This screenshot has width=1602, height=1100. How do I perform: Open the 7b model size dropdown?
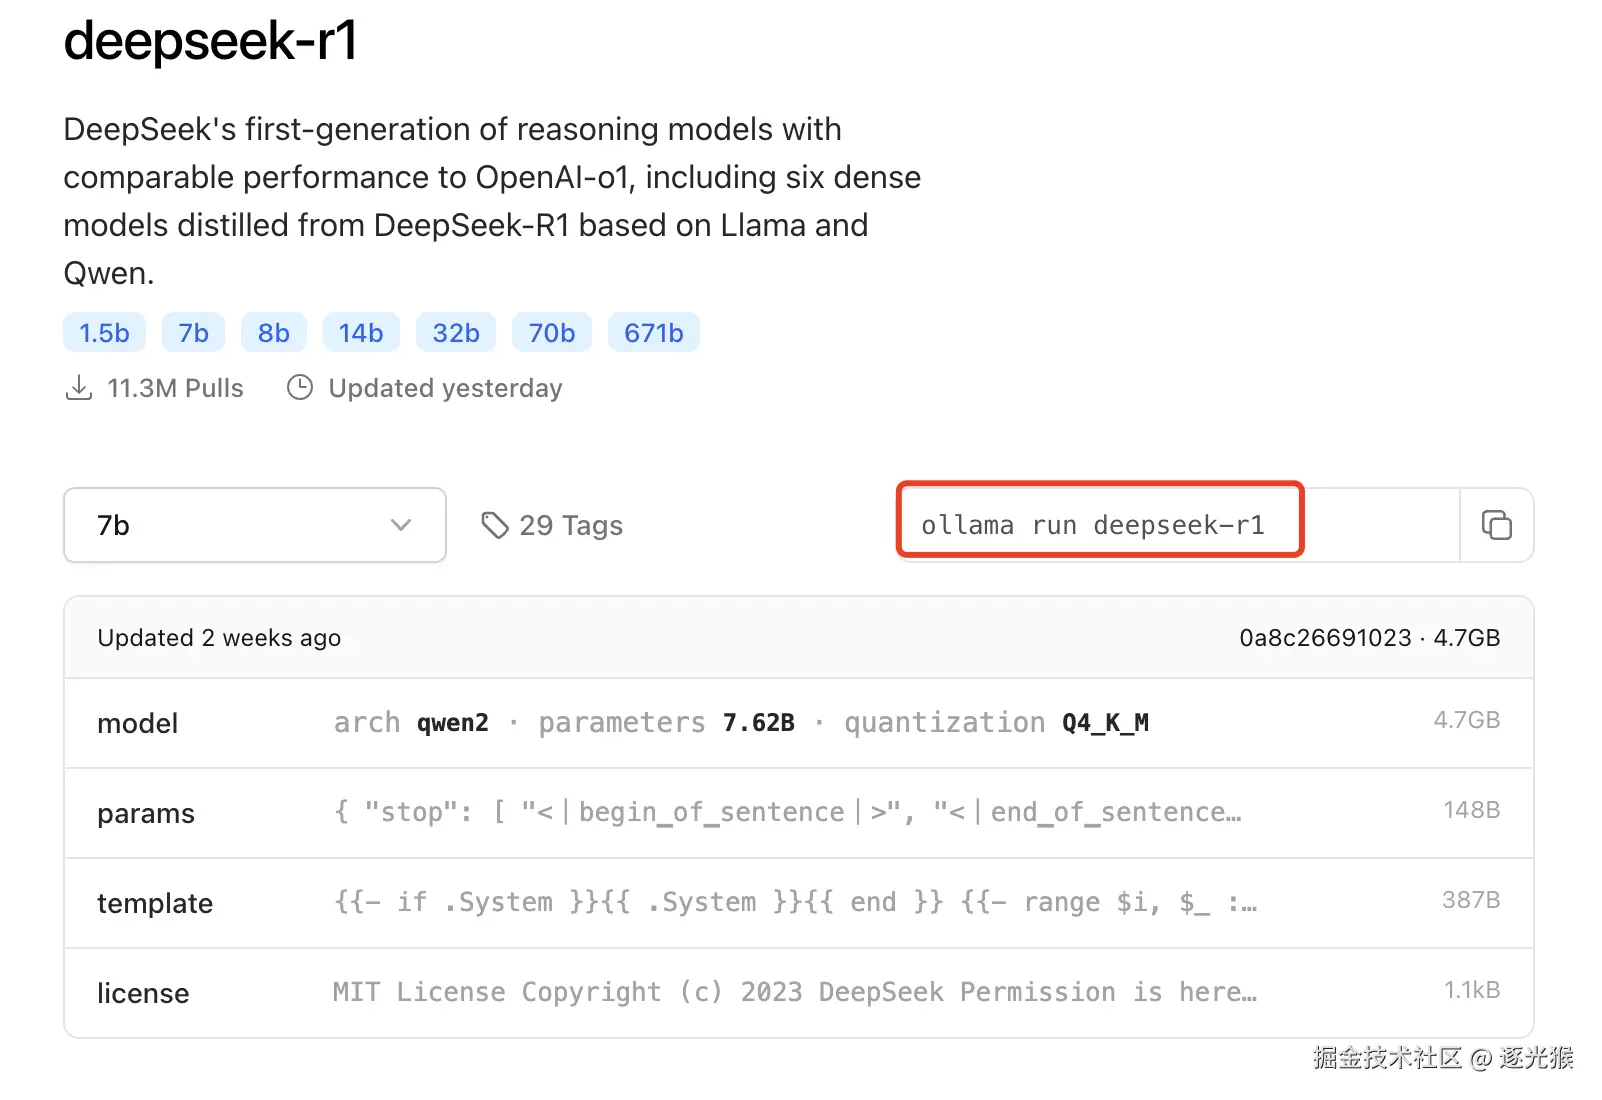[x=254, y=525]
